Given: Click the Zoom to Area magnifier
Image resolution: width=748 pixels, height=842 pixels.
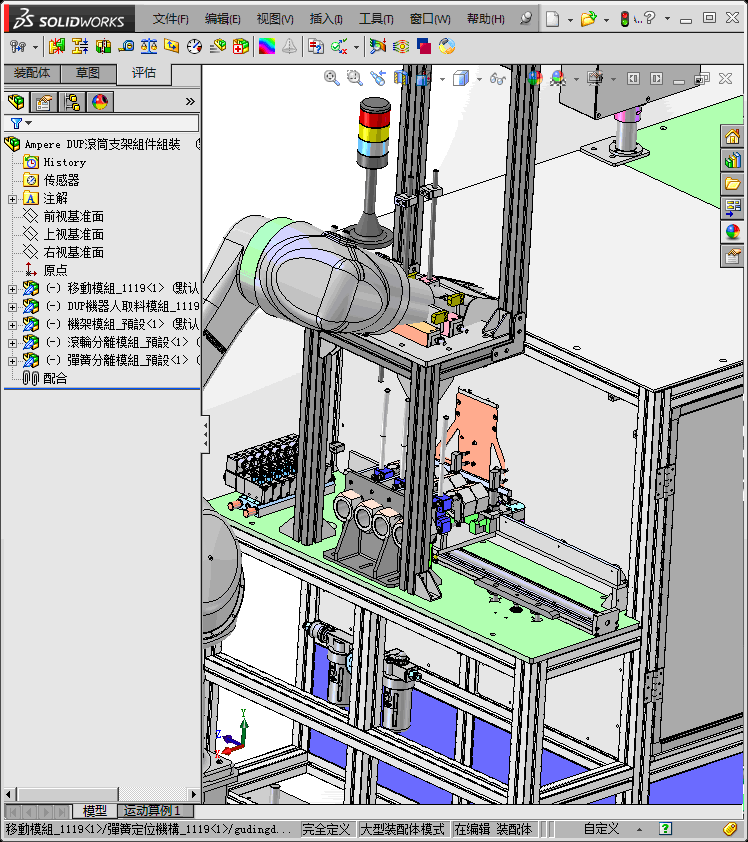Looking at the screenshot, I should click(354, 78).
